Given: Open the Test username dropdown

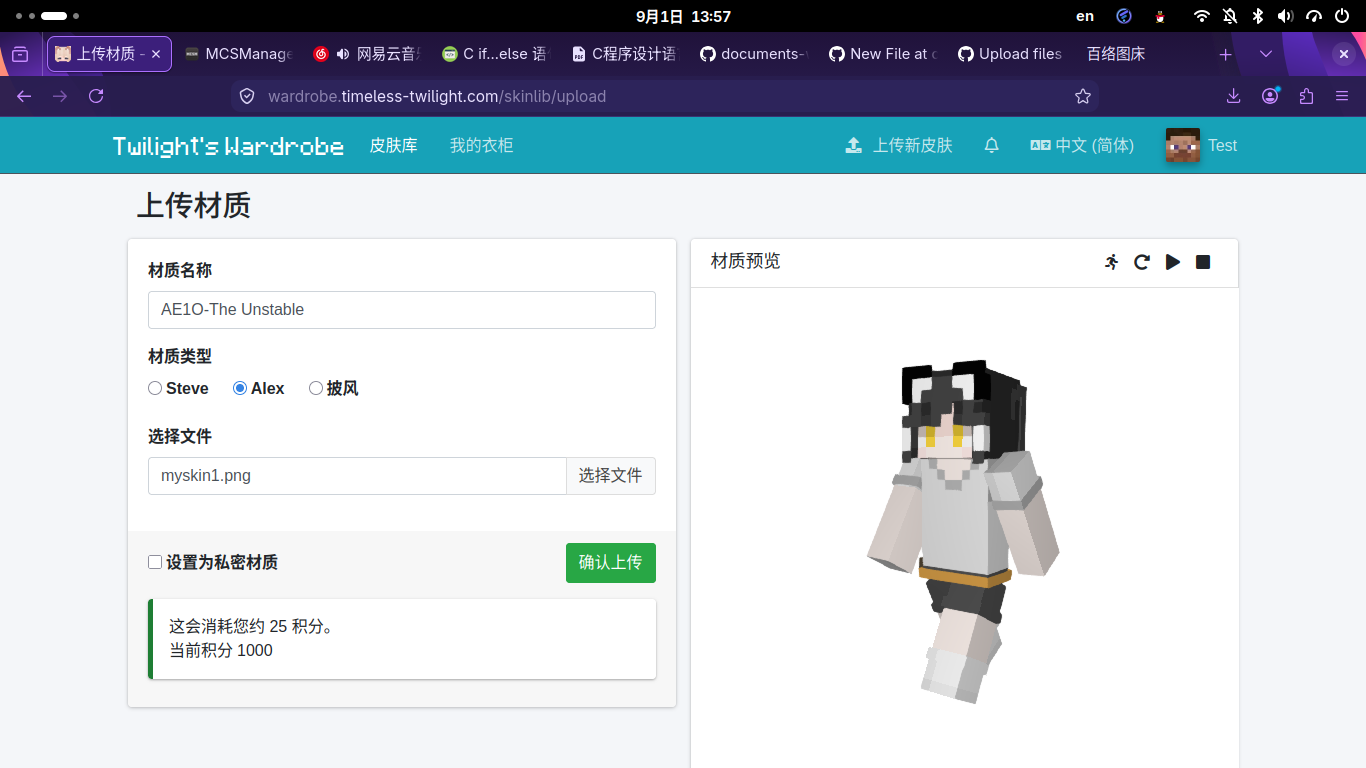Looking at the screenshot, I should pyautogui.click(x=1222, y=145).
